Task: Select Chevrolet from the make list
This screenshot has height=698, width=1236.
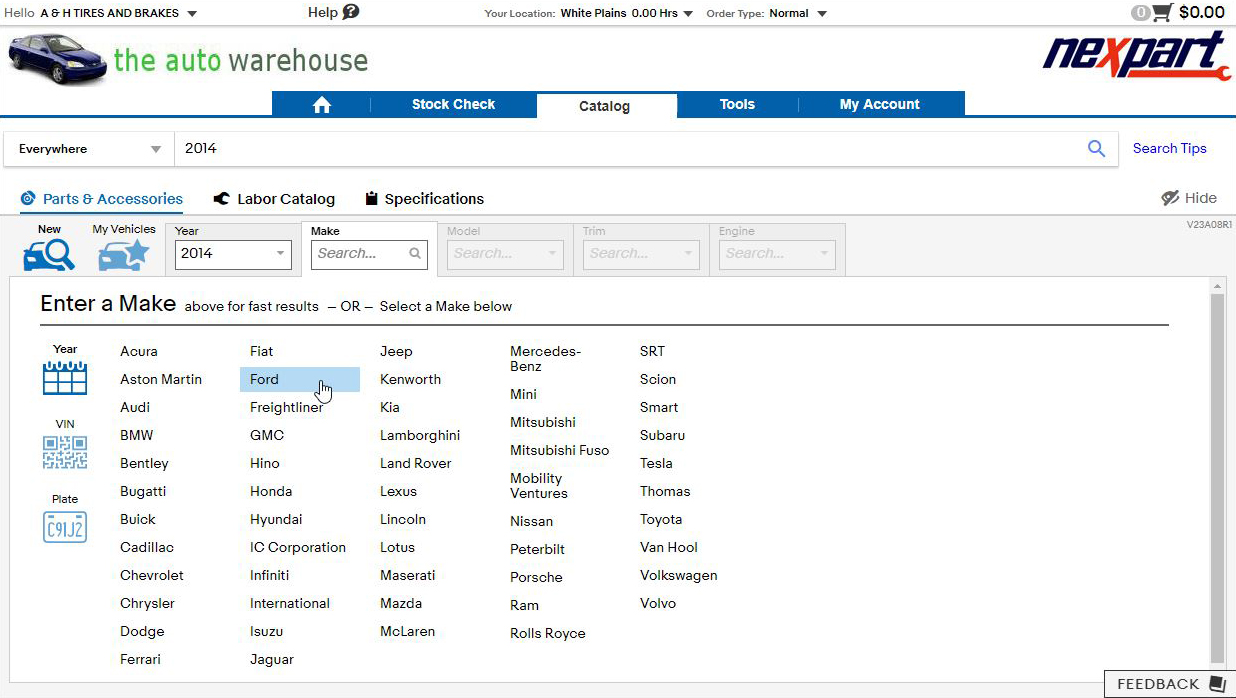Action: click(x=152, y=575)
